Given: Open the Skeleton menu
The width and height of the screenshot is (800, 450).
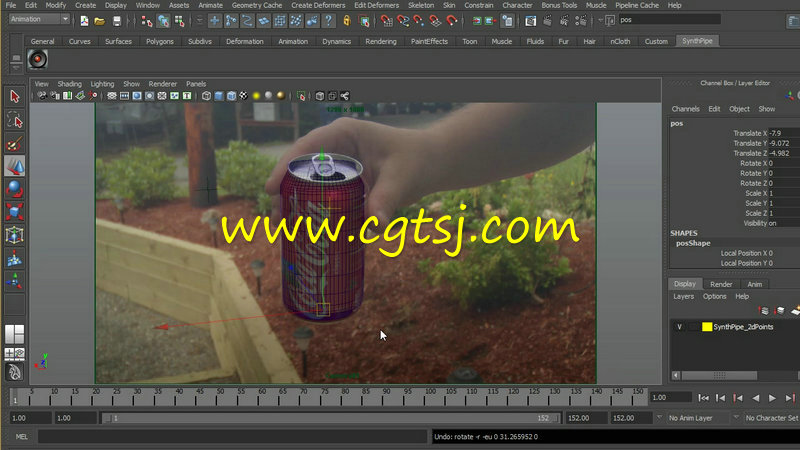Looking at the screenshot, I should pos(420,5).
